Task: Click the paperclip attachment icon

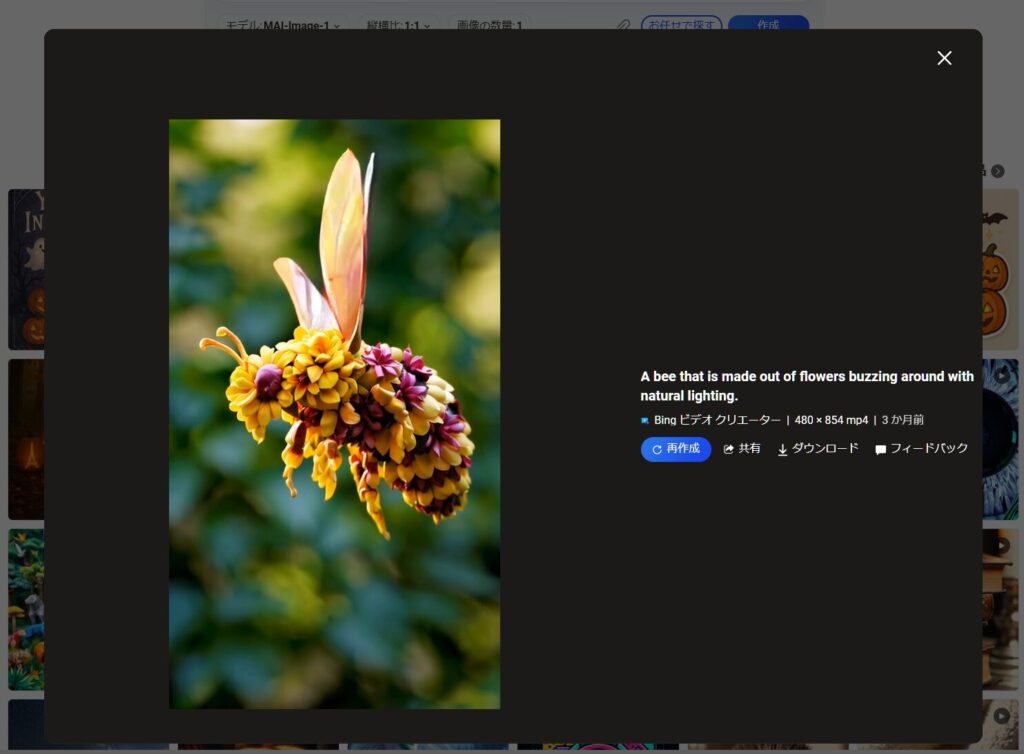Action: [623, 25]
